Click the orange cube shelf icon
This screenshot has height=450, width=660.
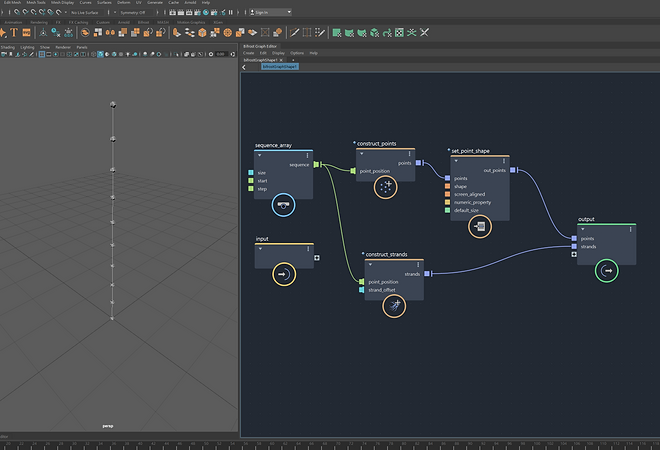tap(202, 32)
